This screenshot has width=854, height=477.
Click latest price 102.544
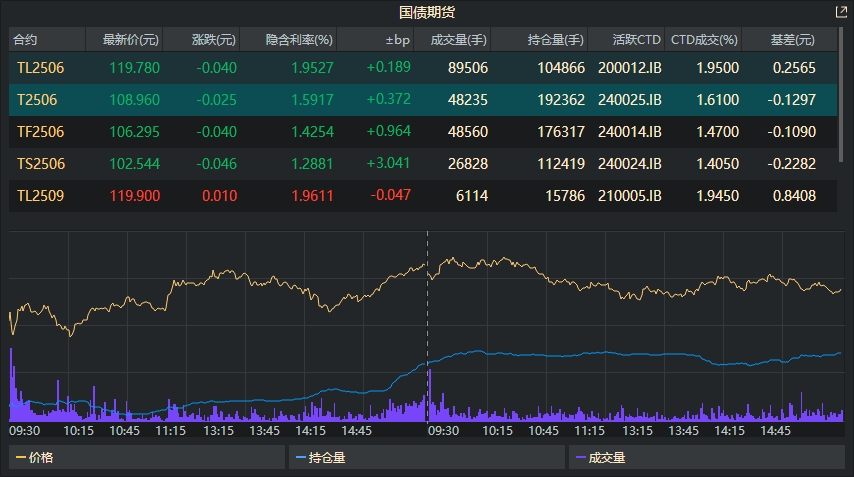point(135,164)
